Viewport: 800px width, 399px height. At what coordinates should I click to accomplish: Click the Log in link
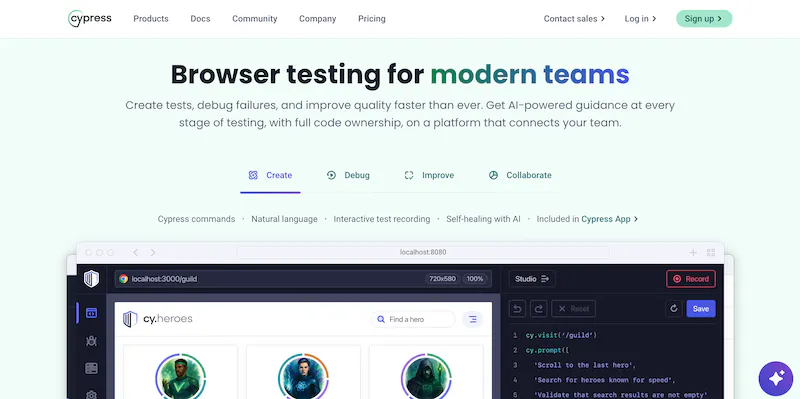pyautogui.click(x=640, y=19)
